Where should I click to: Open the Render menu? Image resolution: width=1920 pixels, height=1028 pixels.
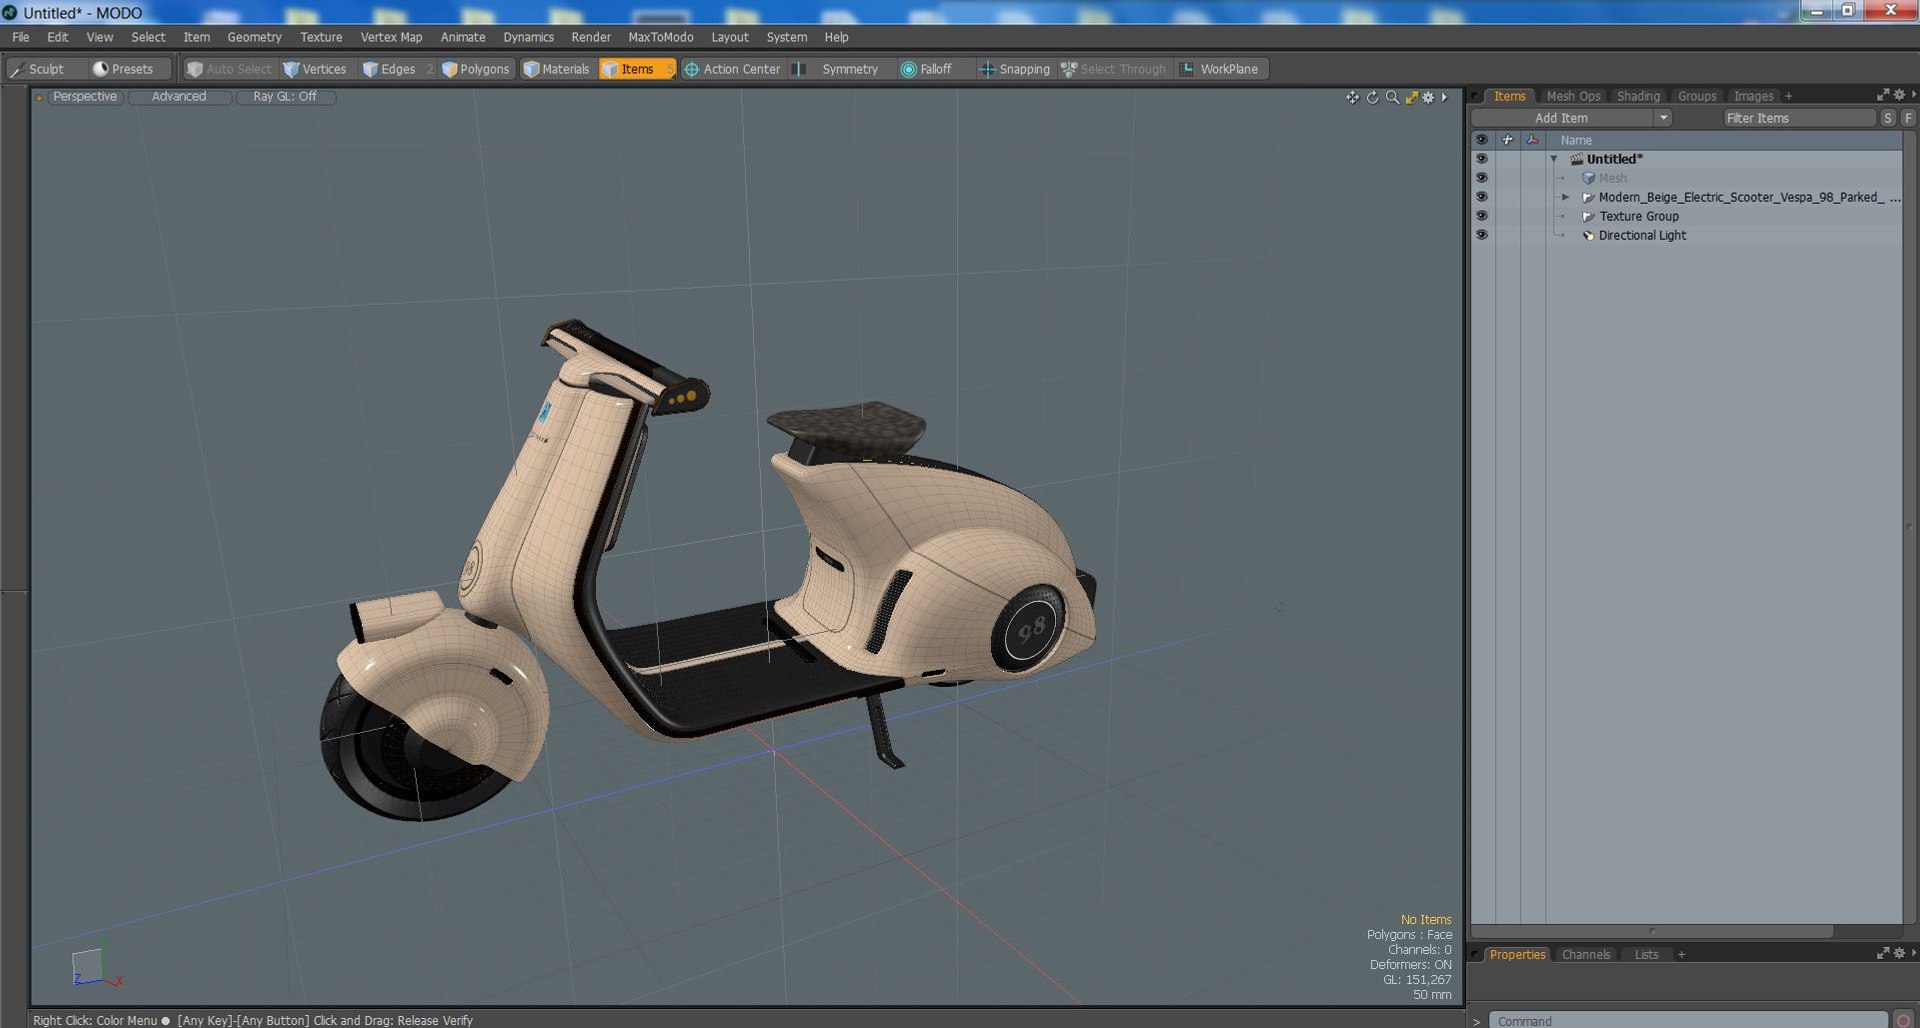point(591,37)
